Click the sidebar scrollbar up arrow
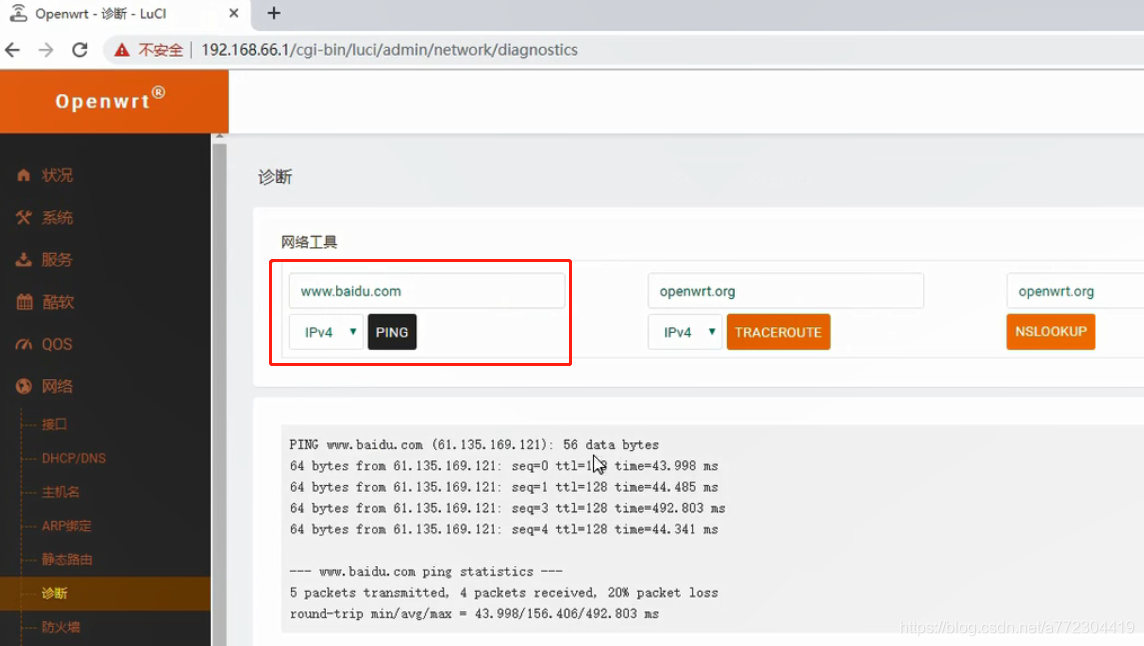The image size is (1144, 646). [x=219, y=136]
